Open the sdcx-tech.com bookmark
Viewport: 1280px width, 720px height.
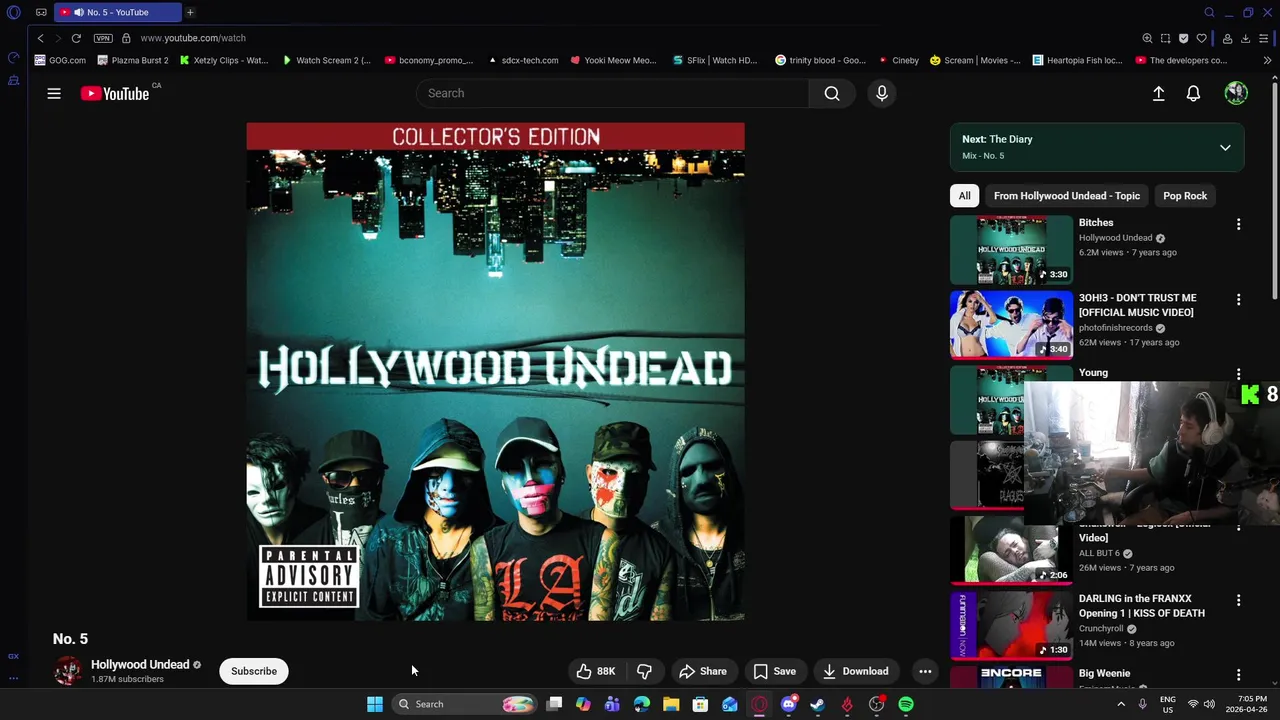coord(523,60)
